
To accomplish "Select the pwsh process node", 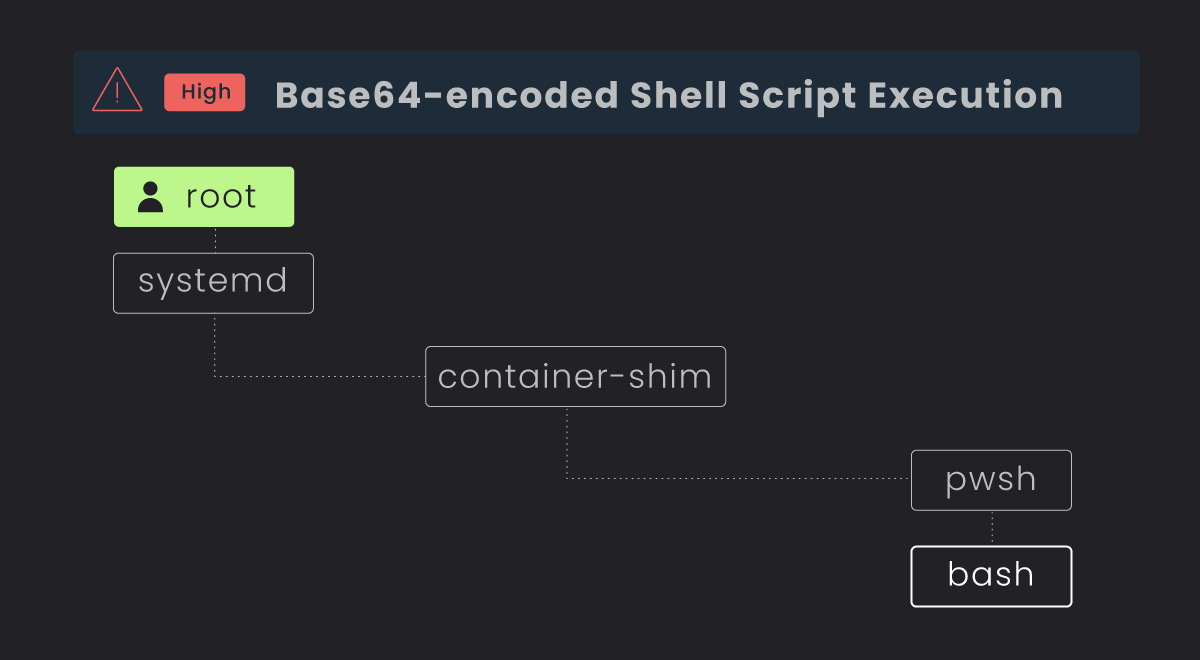I will point(991,480).
